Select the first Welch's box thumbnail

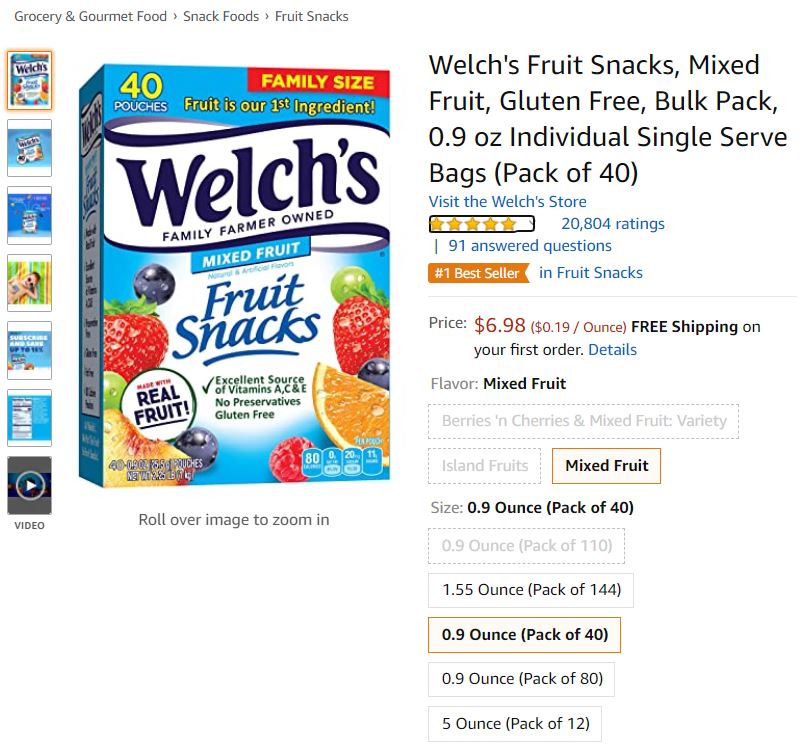click(29, 80)
